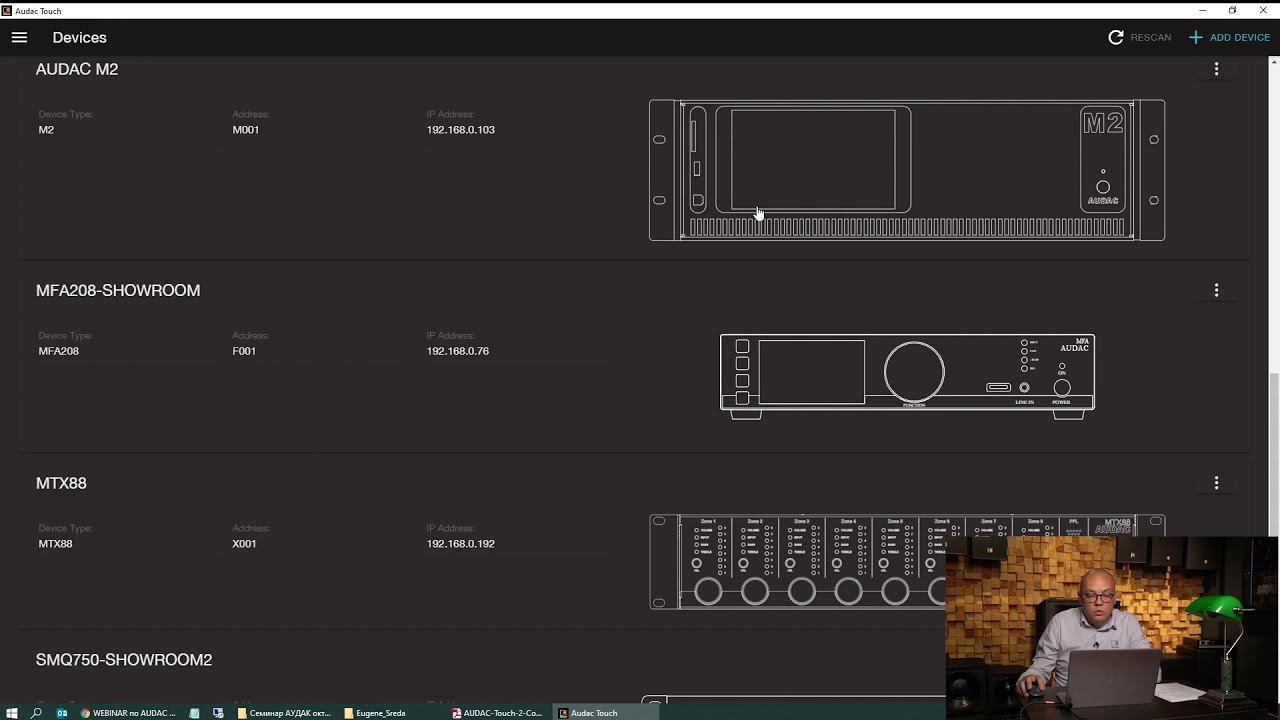Click the MFA208 amplifier illustration
Screen dimensions: 1280x720
907,376
